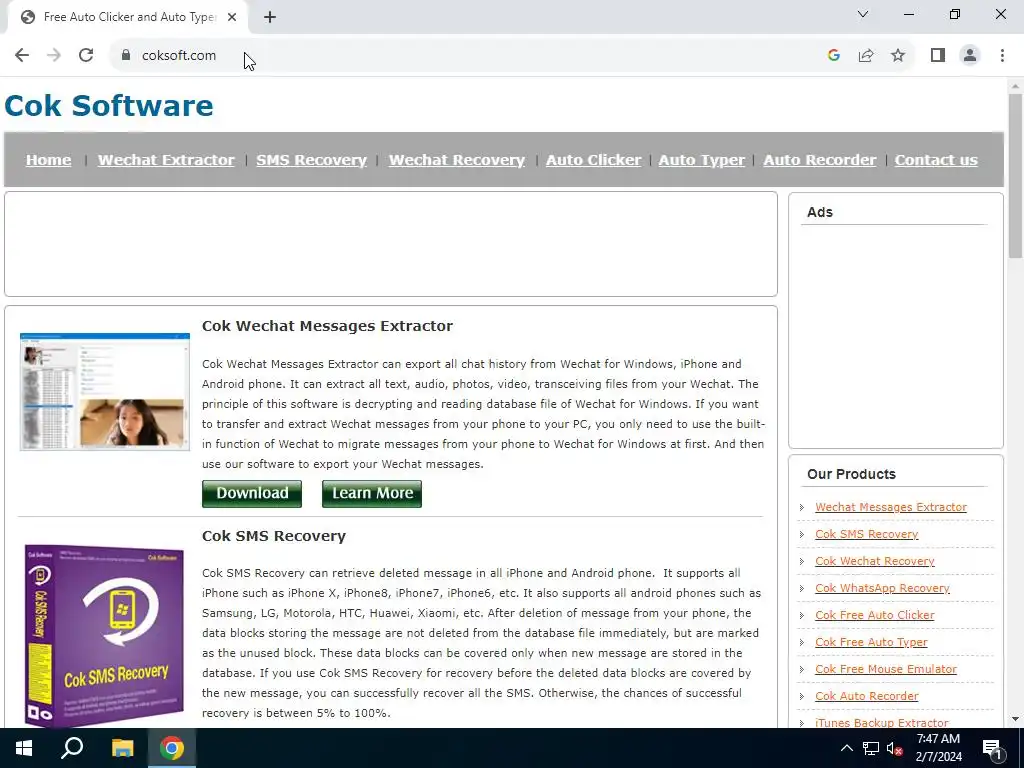Click the forward navigation arrow
The image size is (1024, 768).
54,55
